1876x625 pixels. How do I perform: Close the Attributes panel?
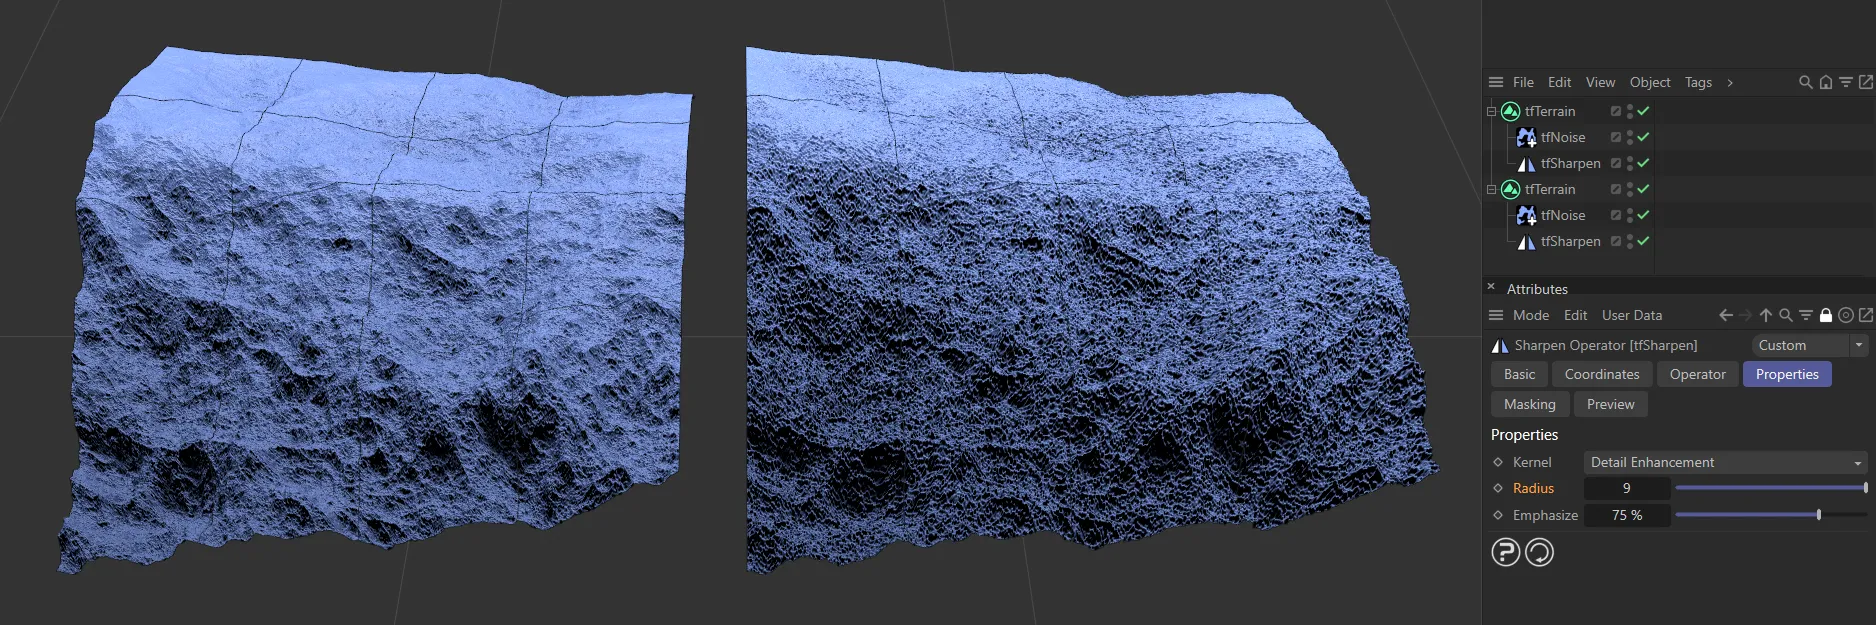tap(1491, 287)
